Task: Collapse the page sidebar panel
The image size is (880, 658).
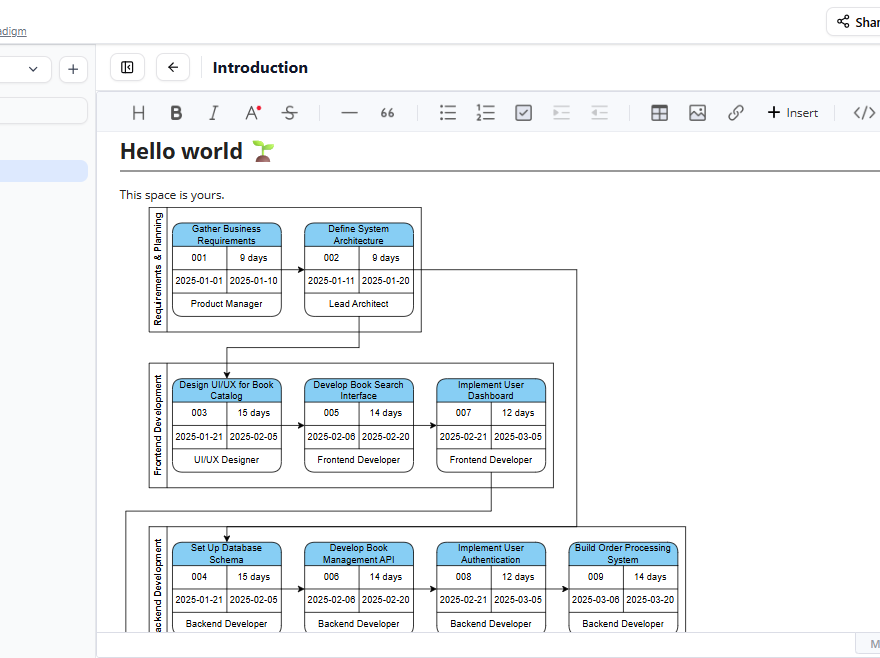Action: click(127, 67)
